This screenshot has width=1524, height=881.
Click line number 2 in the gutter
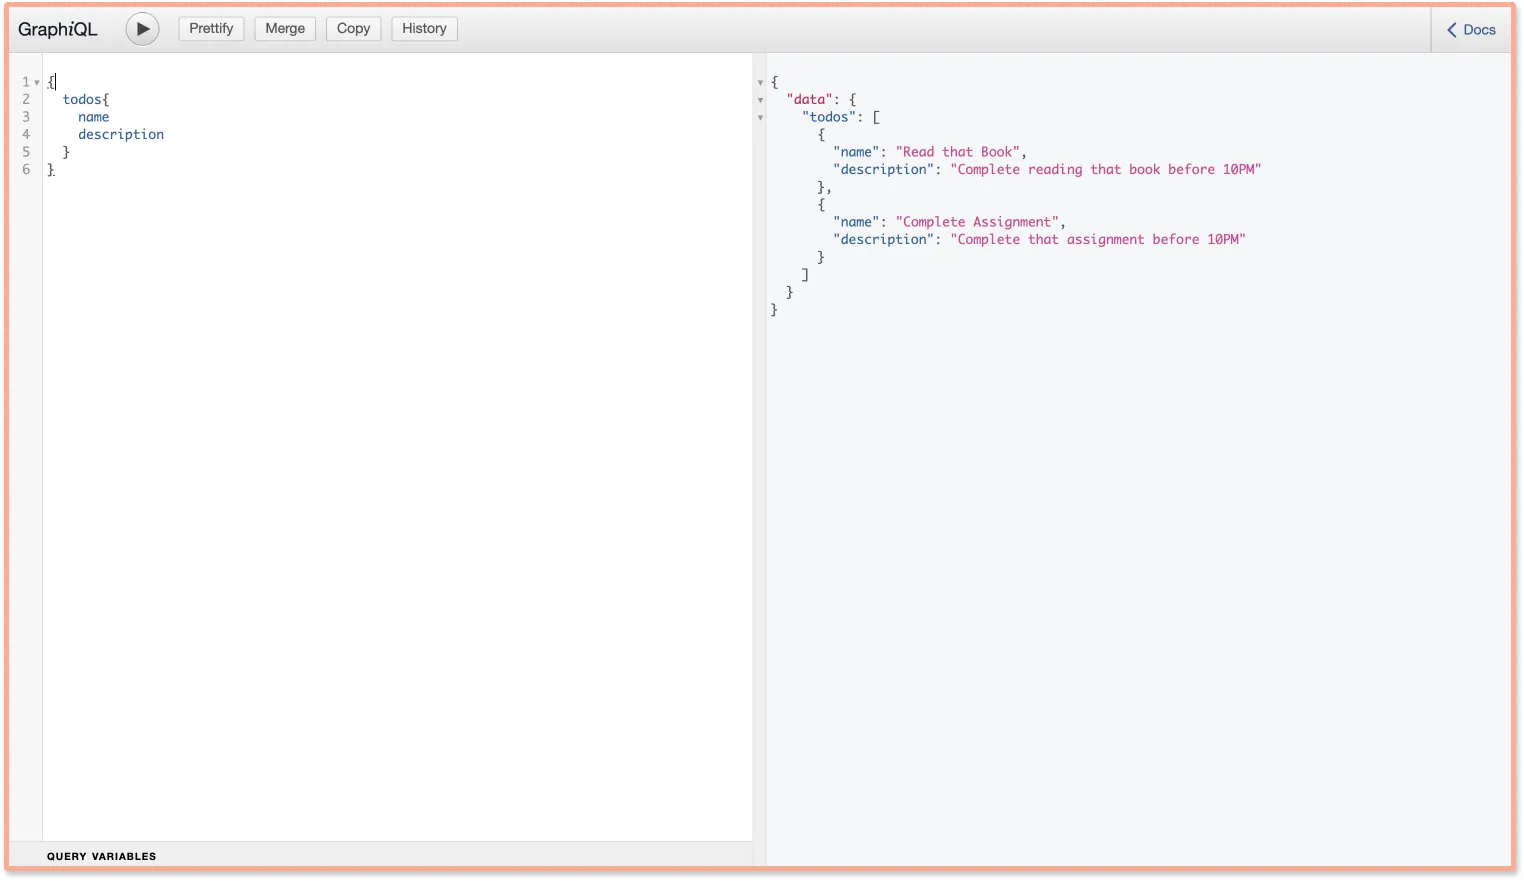(26, 100)
